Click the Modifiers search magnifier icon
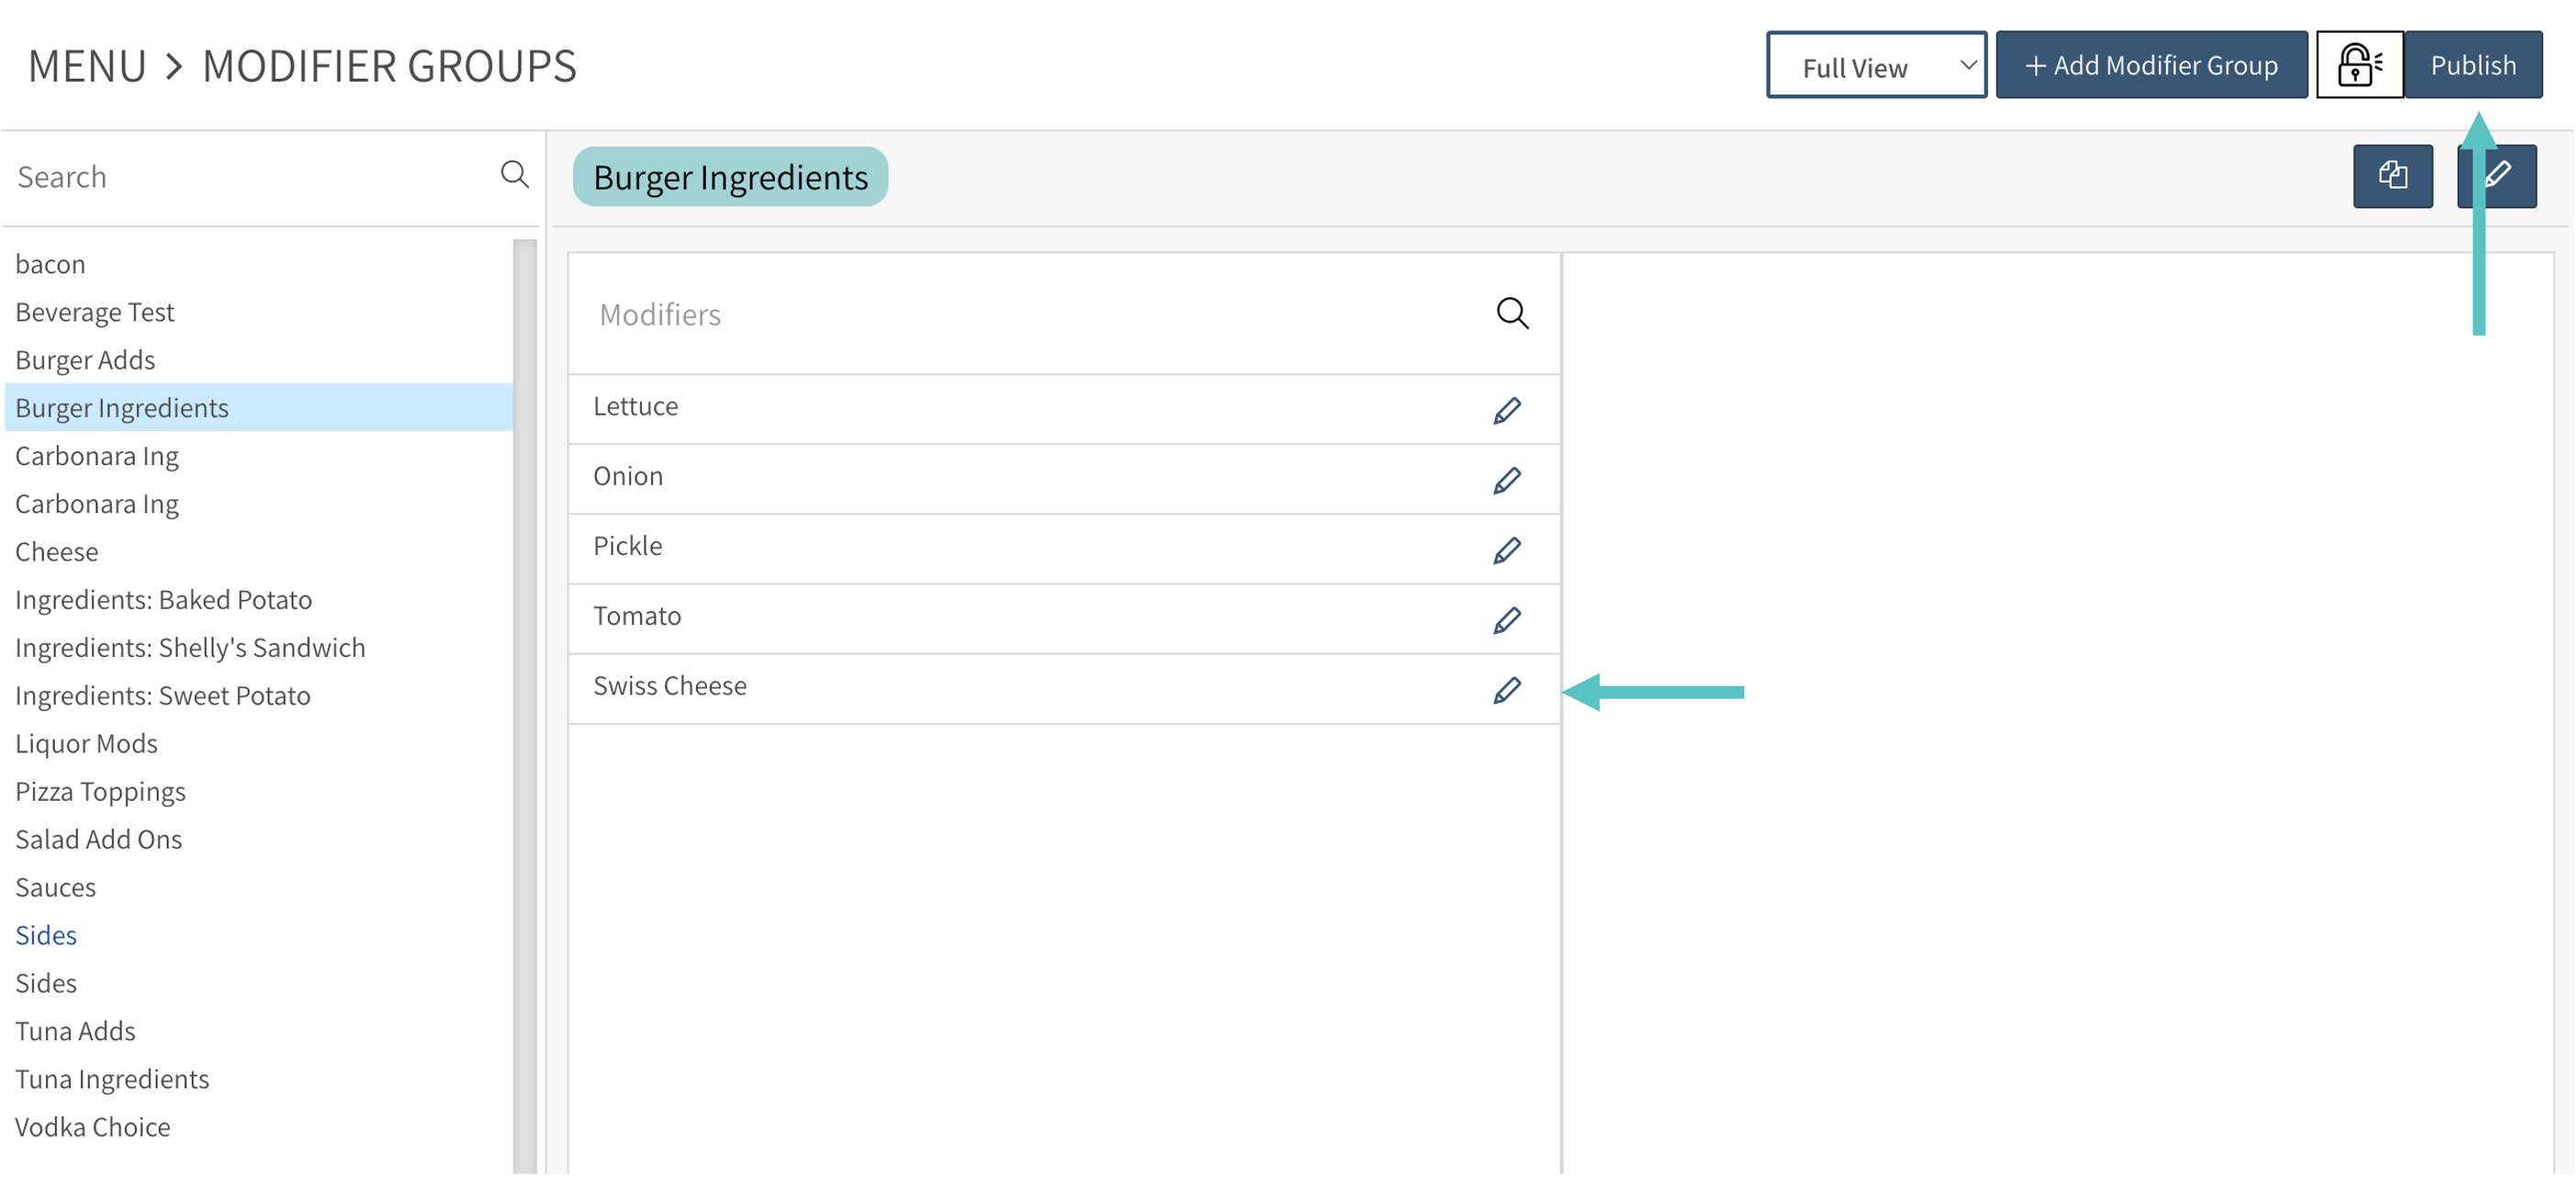The height and width of the screenshot is (1177, 2576). tap(1512, 313)
